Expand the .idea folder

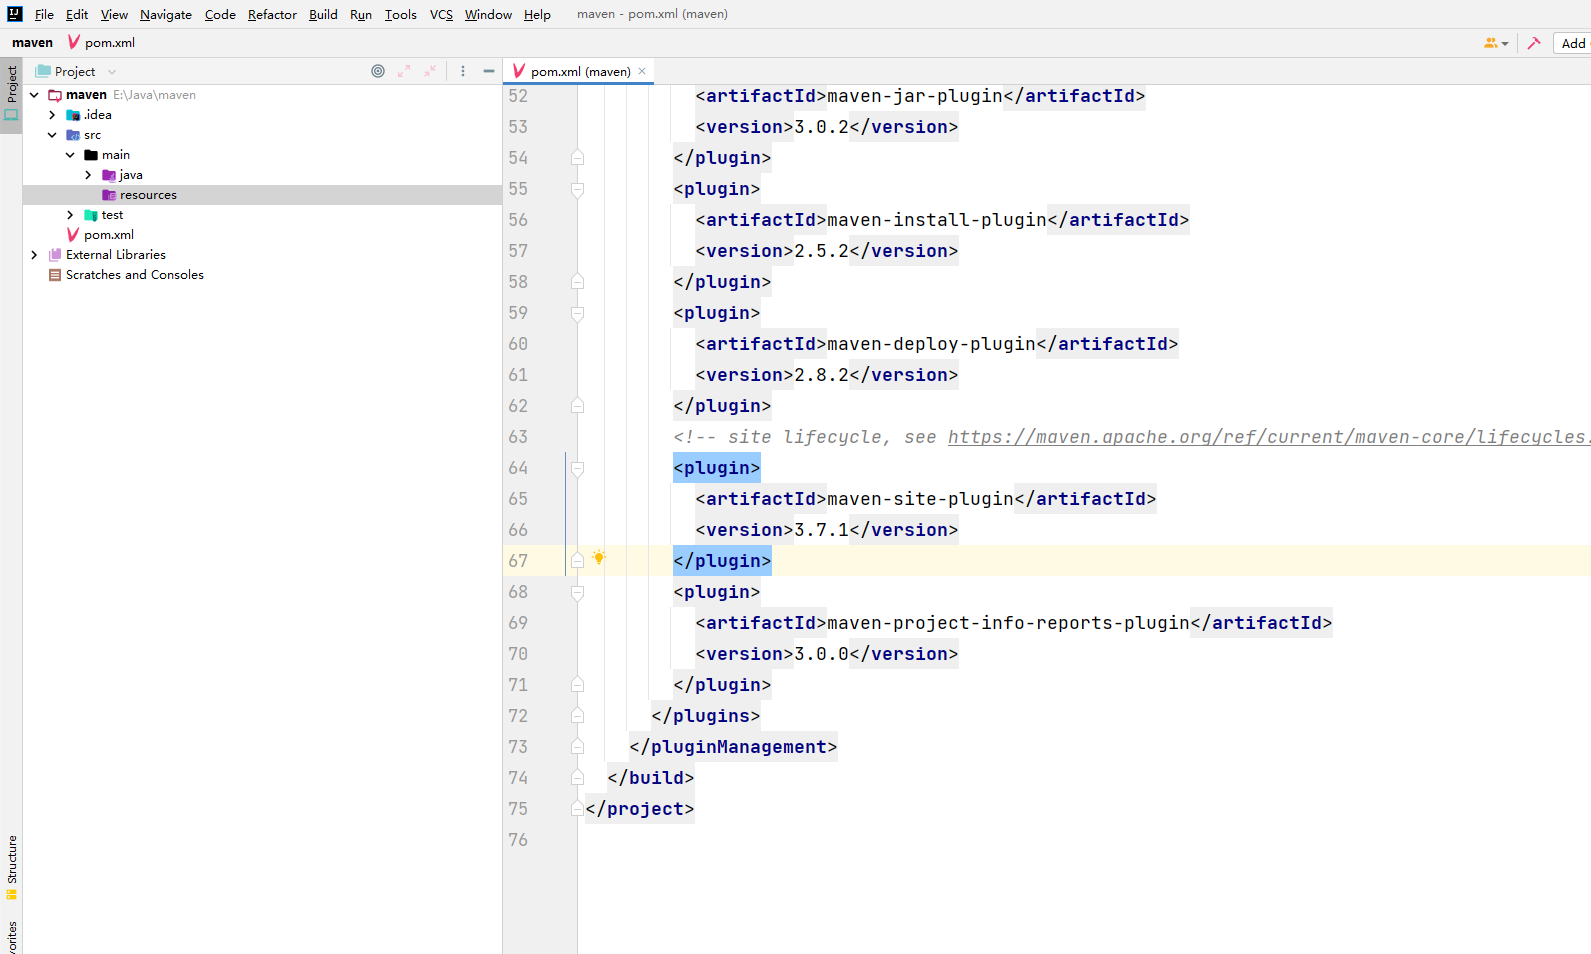tap(52, 115)
